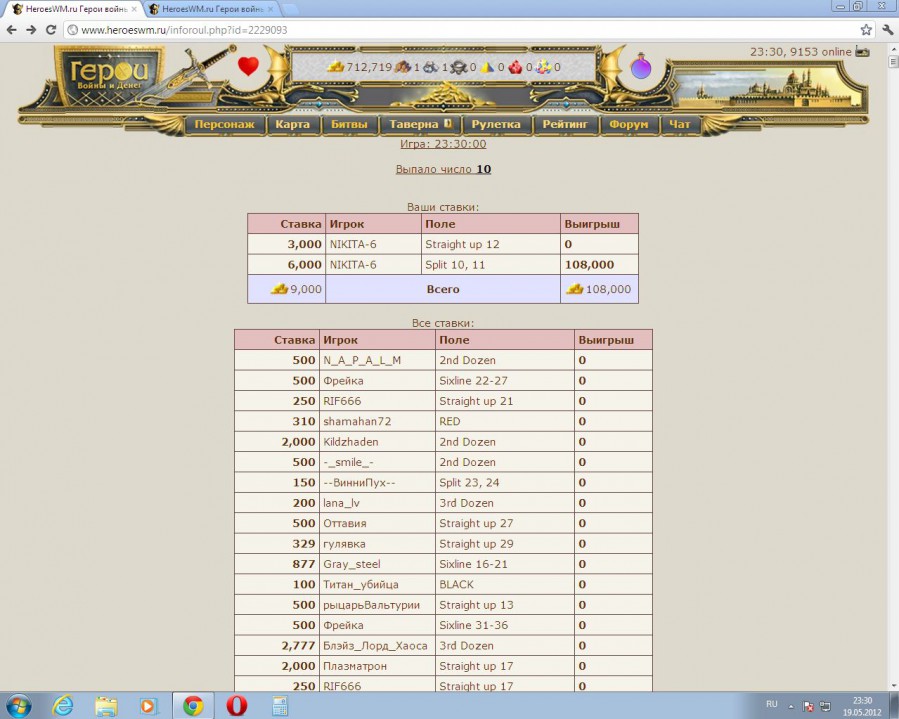The image size is (899, 719).
Task: Open the Игра: 23:30:00 link
Action: point(443,144)
